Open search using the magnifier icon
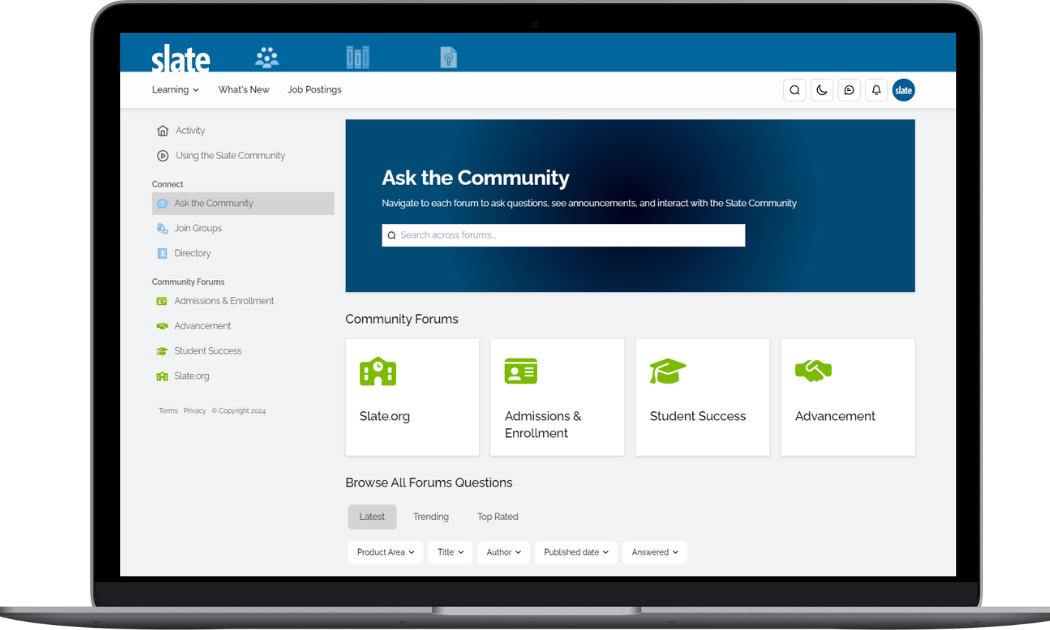 point(794,90)
